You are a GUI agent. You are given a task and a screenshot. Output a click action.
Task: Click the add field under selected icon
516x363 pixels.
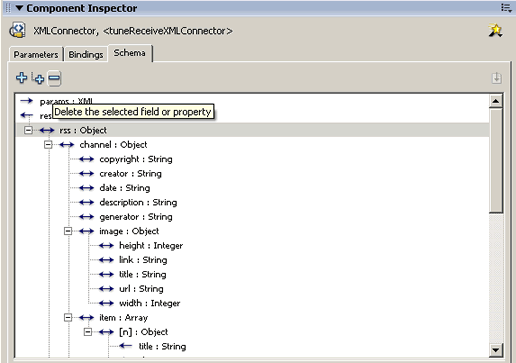pos(38,78)
